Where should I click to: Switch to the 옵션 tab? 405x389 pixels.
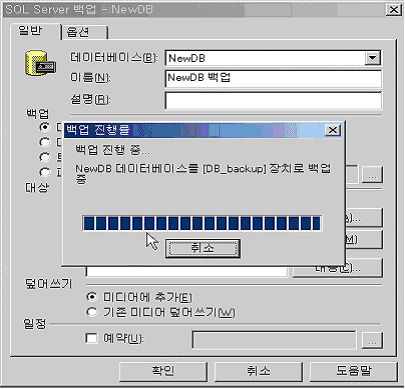point(84,33)
